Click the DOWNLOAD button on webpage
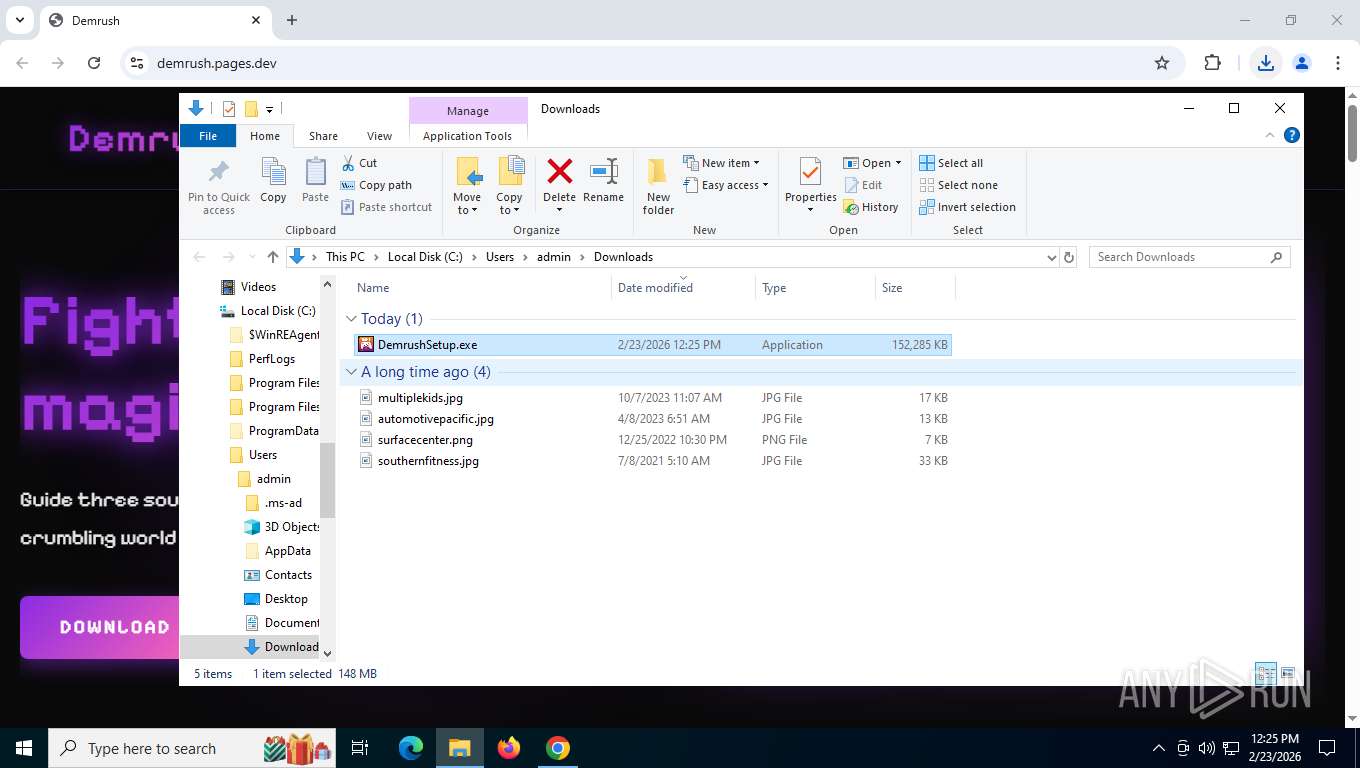 (x=100, y=627)
